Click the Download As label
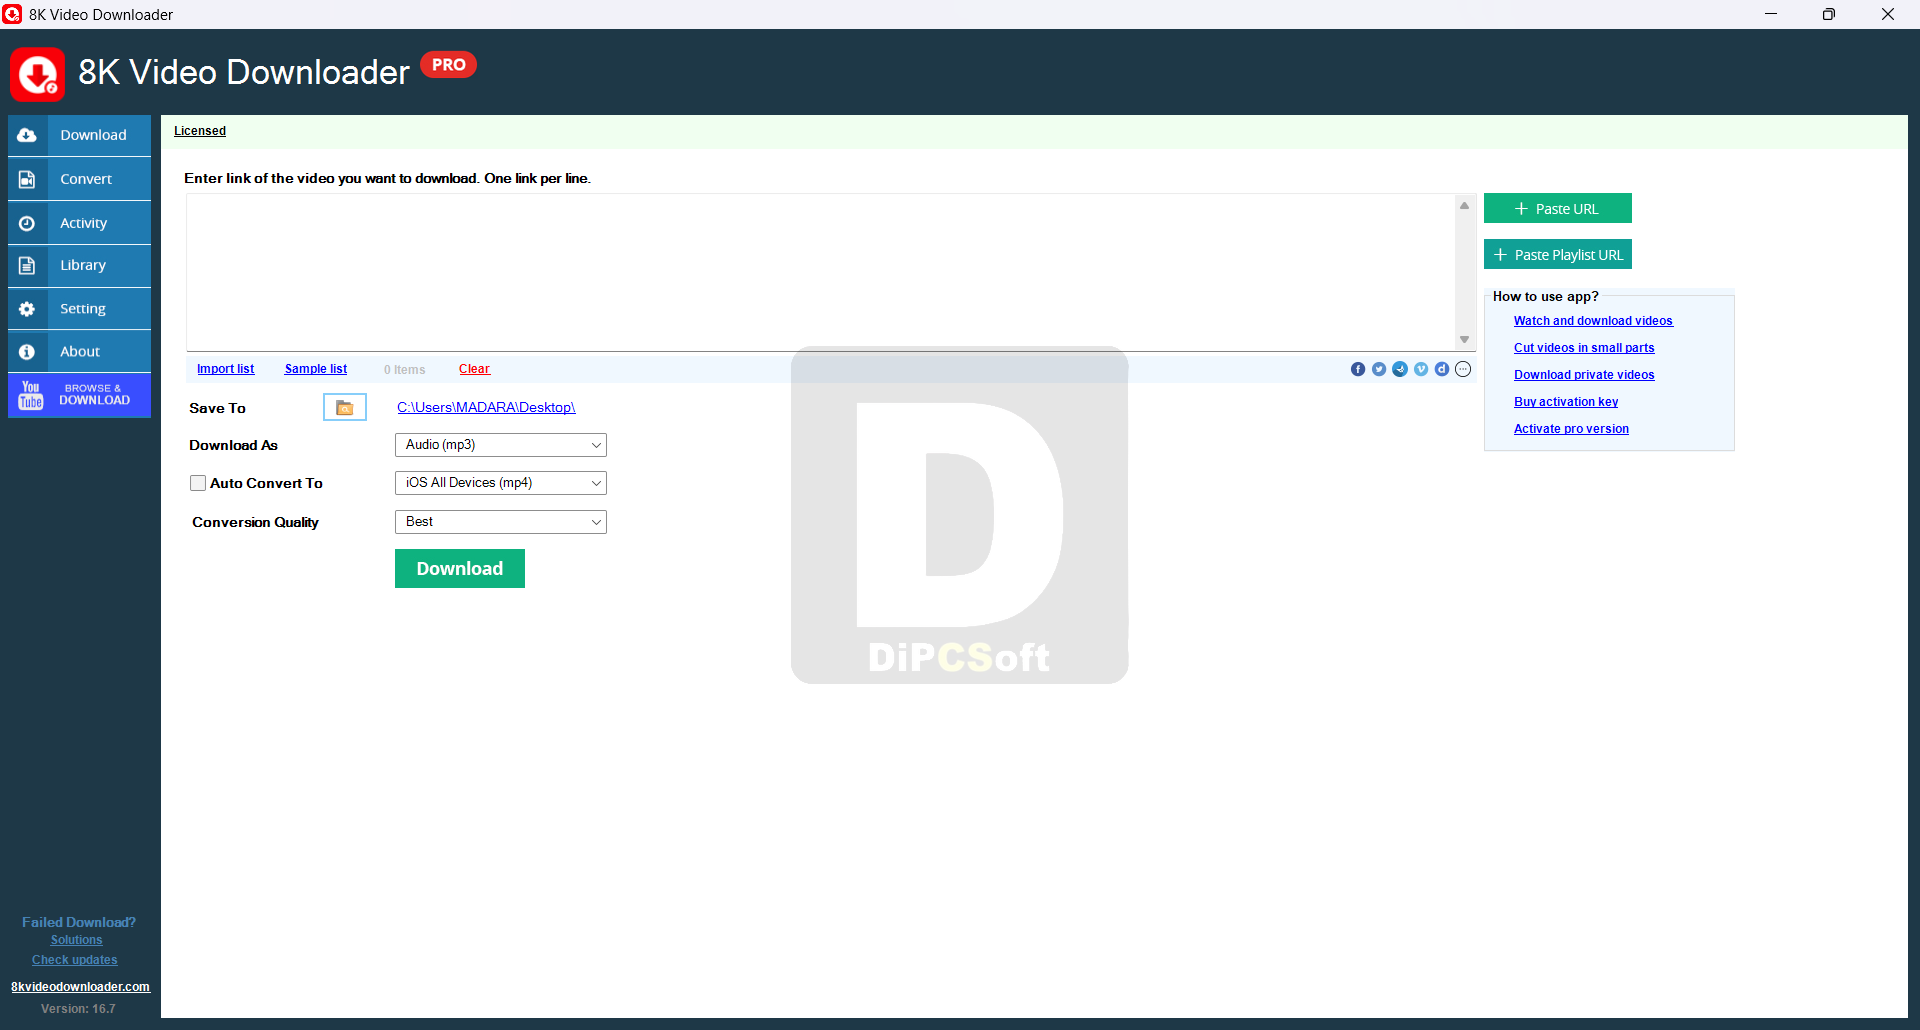The width and height of the screenshot is (1920, 1030). (x=233, y=445)
